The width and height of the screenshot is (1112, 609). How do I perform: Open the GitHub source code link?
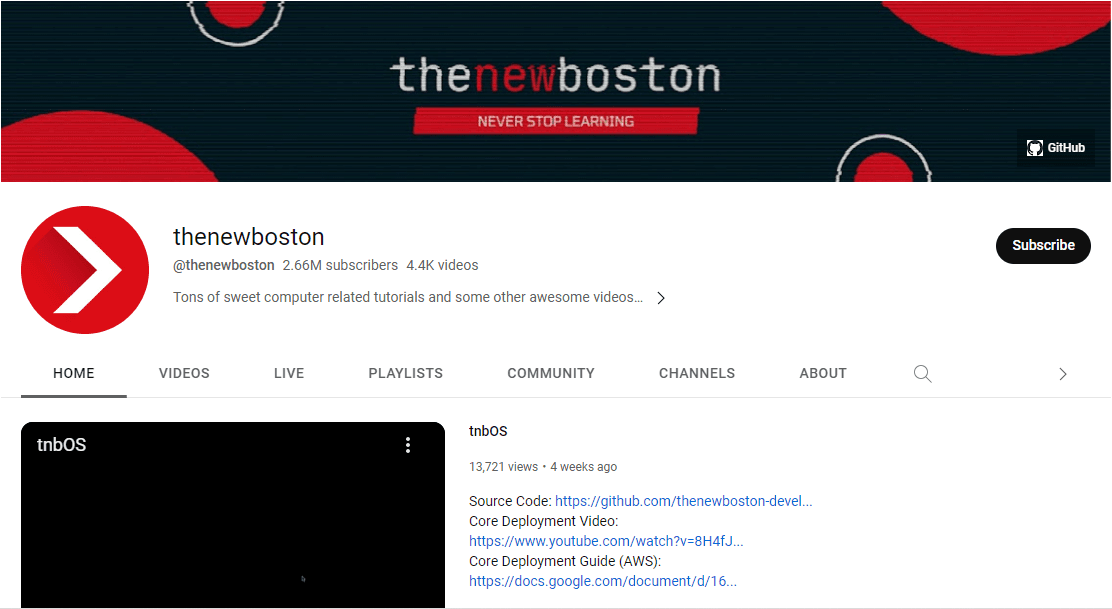[x=683, y=501]
